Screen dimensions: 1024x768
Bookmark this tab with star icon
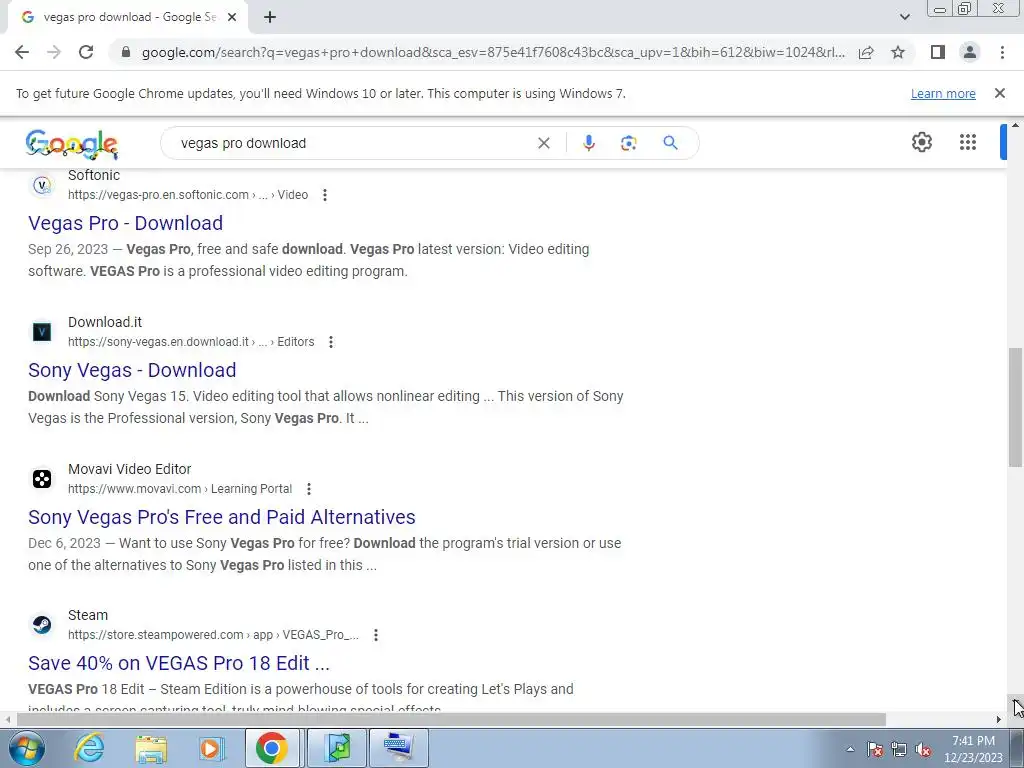click(898, 52)
